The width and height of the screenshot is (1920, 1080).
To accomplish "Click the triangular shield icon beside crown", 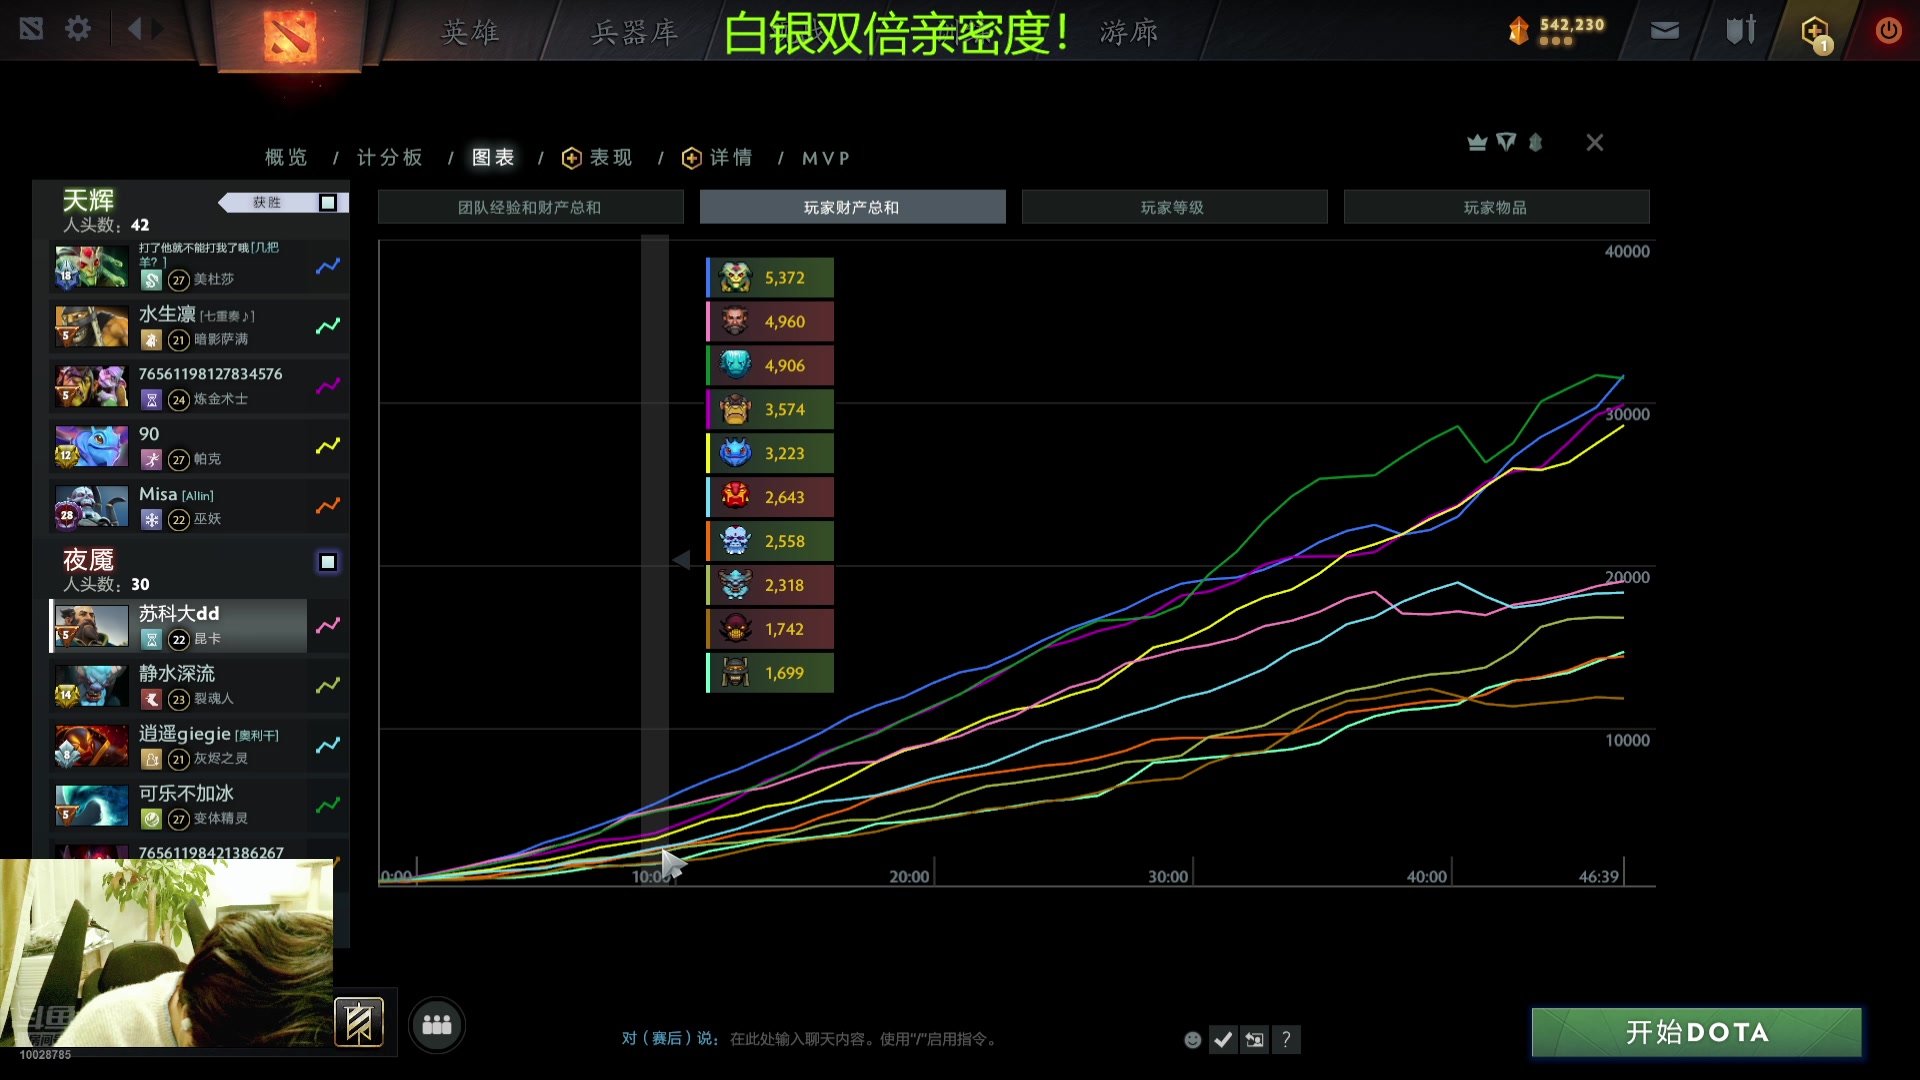I will [x=1506, y=143].
